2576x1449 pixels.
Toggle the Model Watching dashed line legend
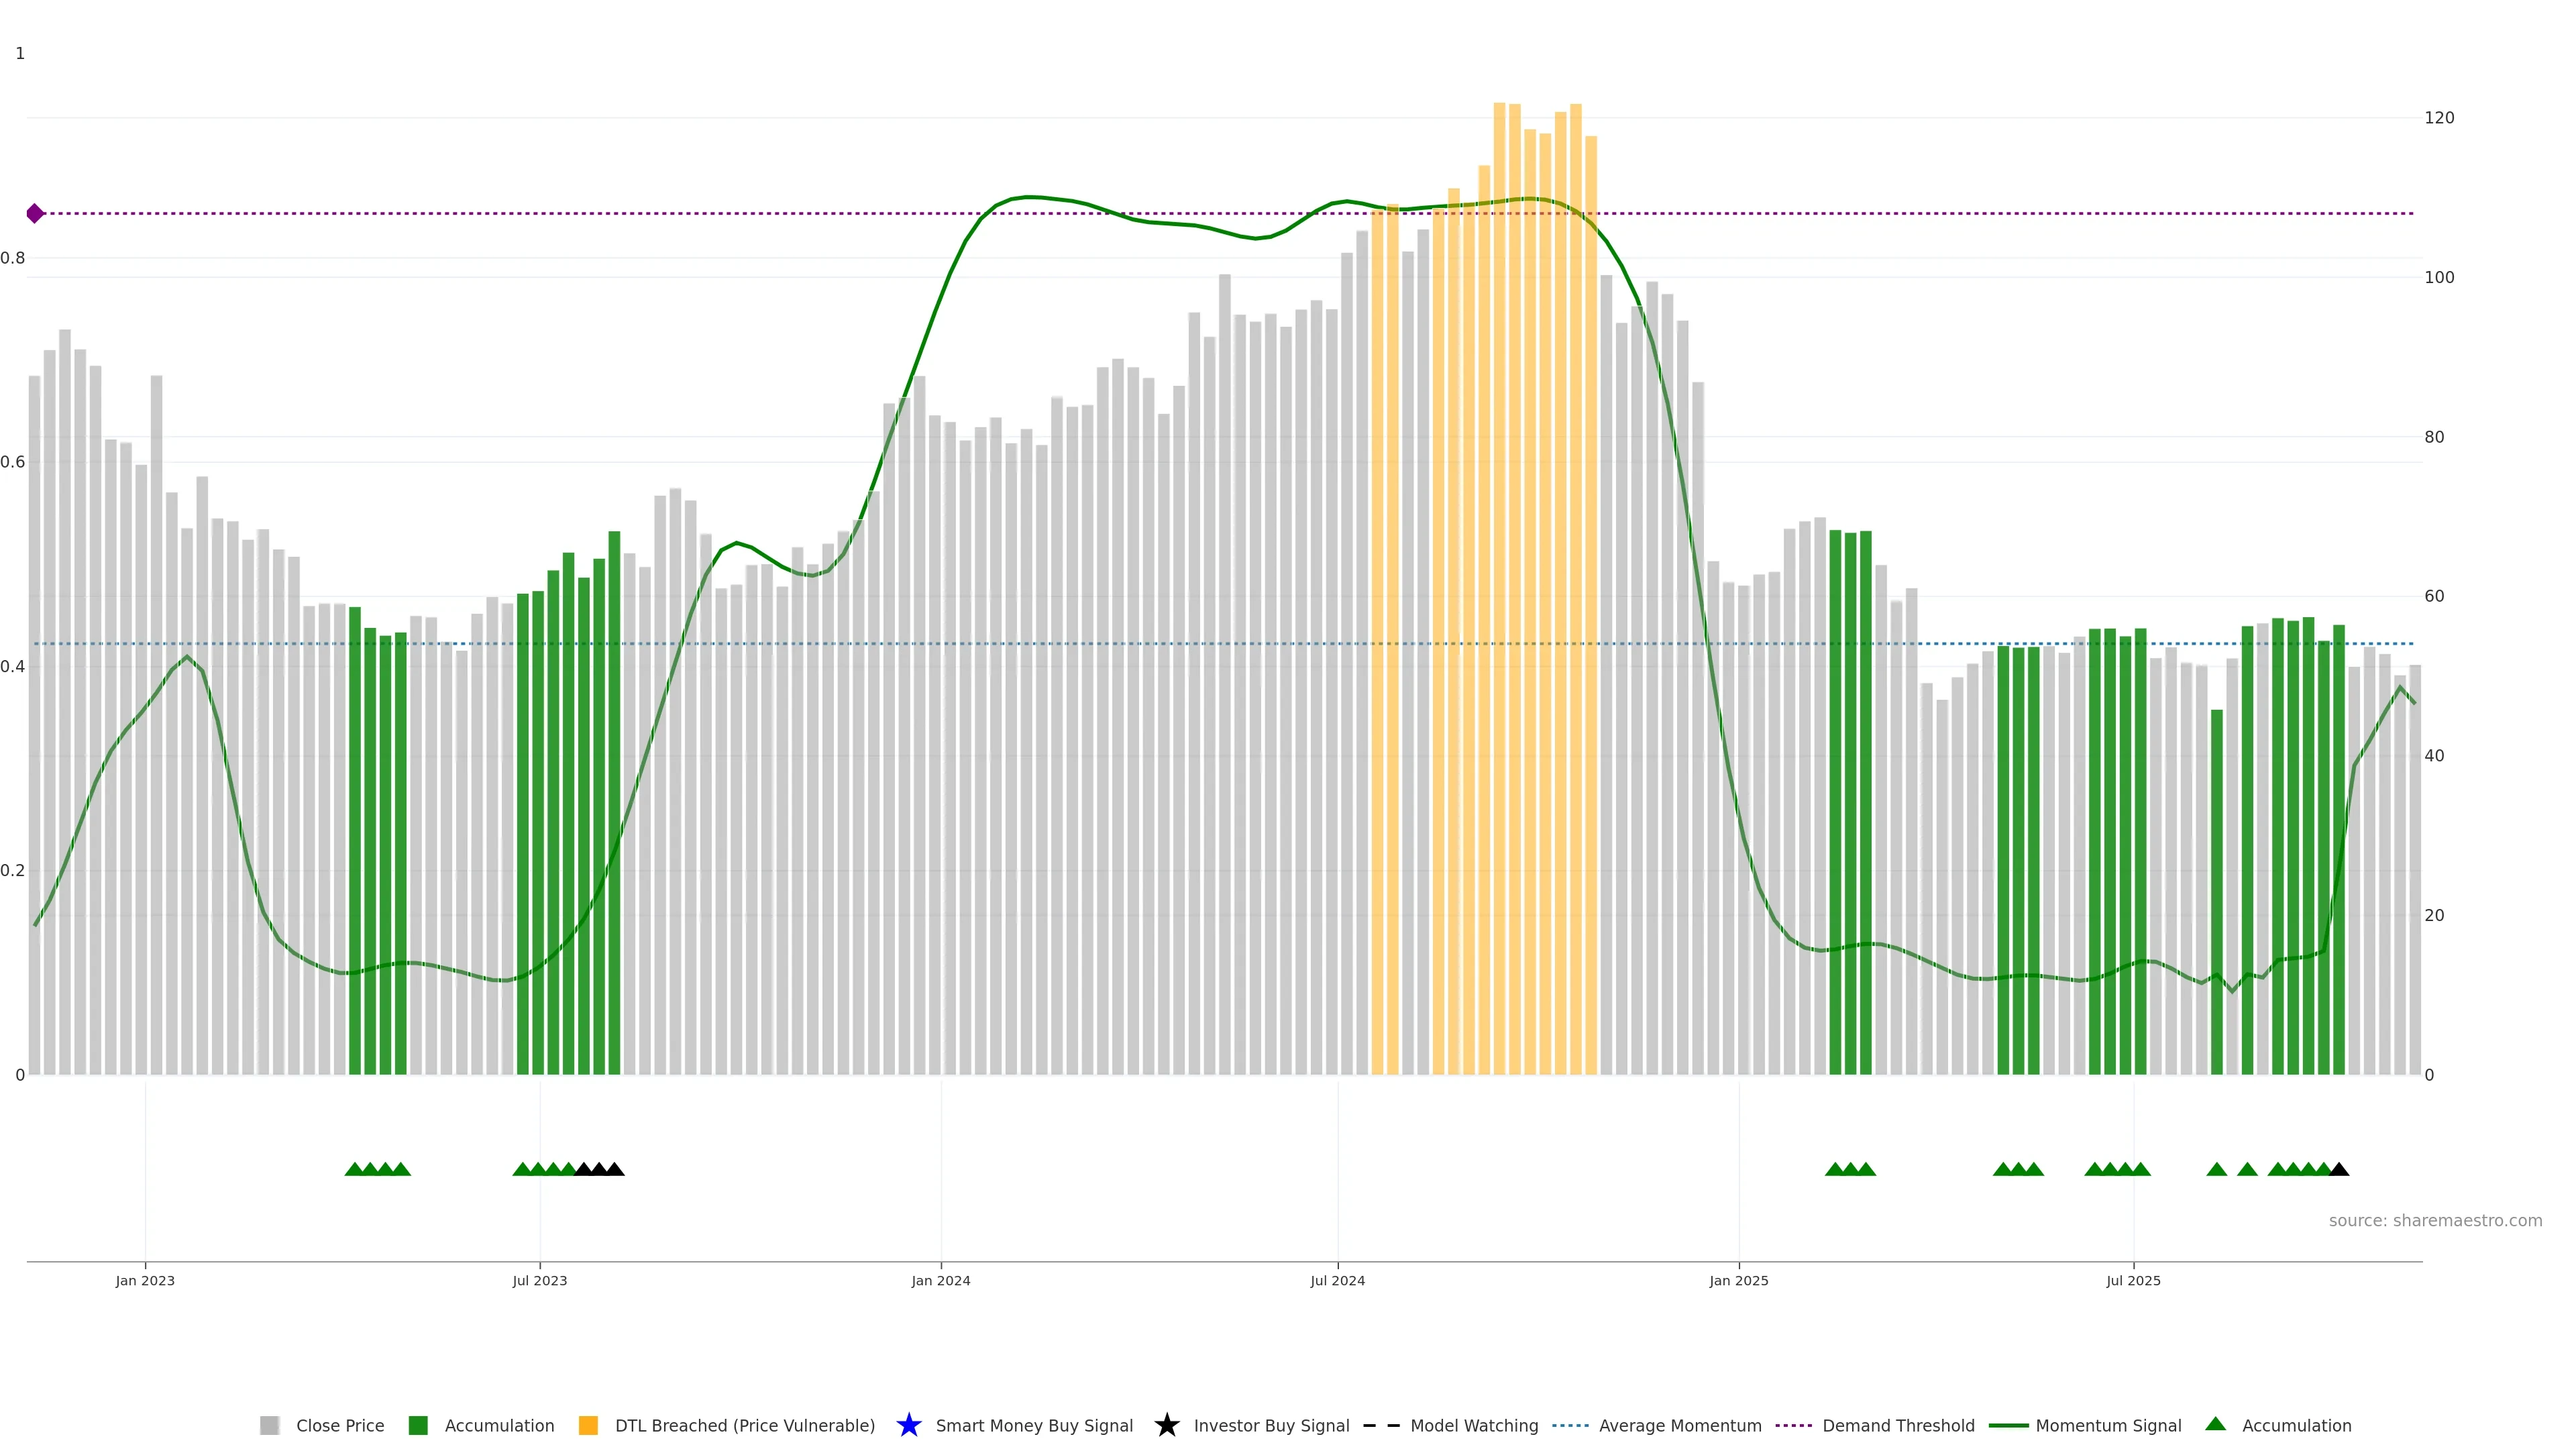(1381, 1425)
